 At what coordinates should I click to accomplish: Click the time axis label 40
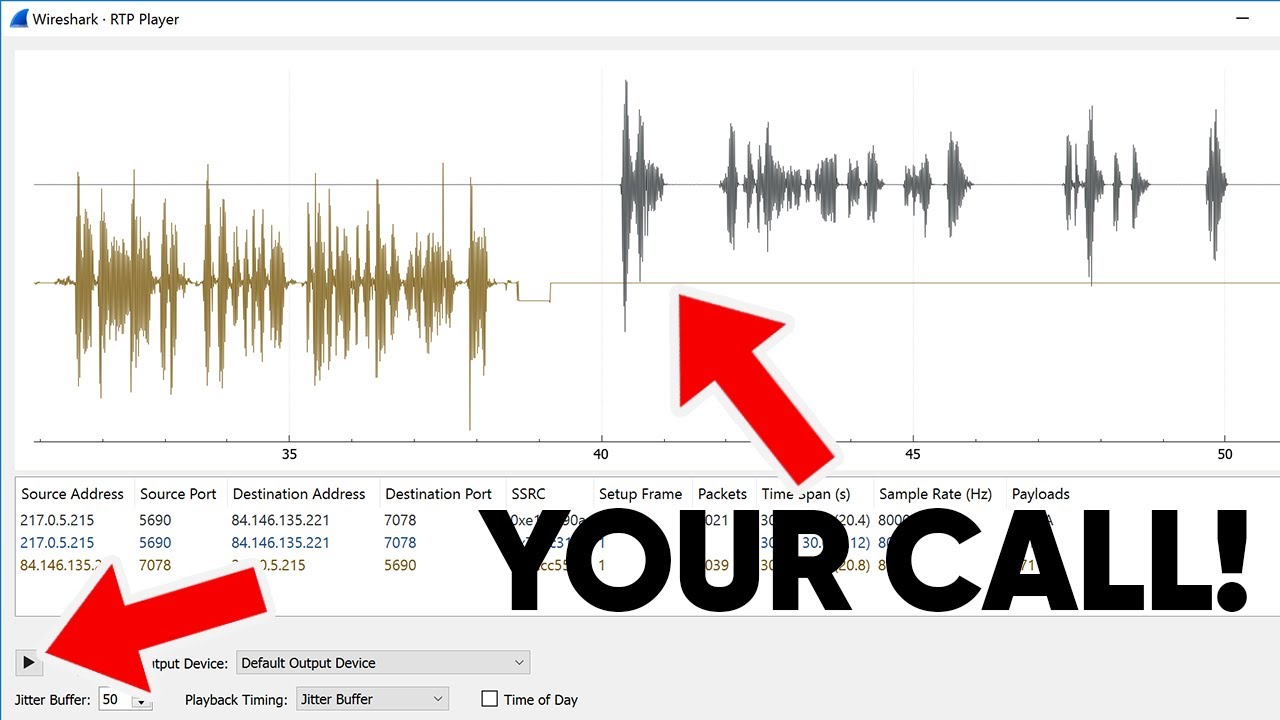[x=602, y=454]
